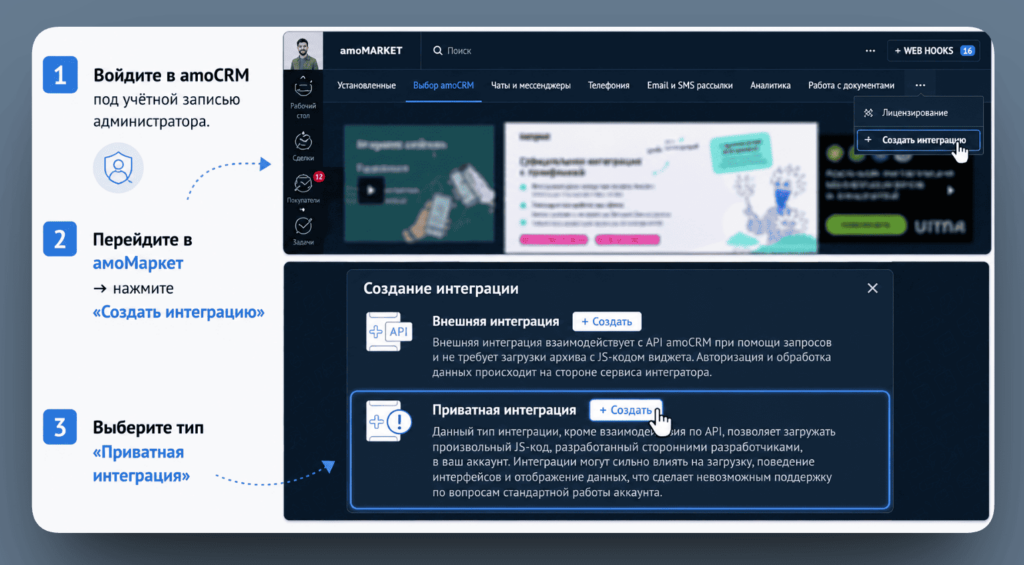Click the right banner arrow icon
The width and height of the screenshot is (1024, 565).
pos(951,191)
